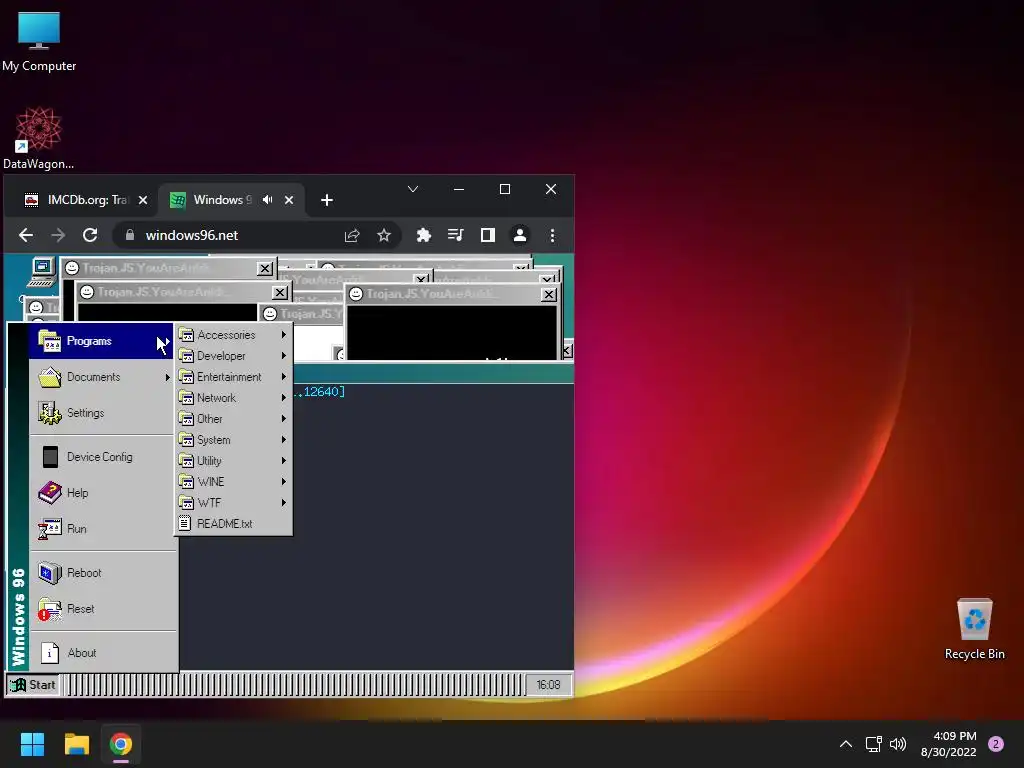Open Device Config in the start menu
This screenshot has width=1024, height=768.
(x=101, y=457)
